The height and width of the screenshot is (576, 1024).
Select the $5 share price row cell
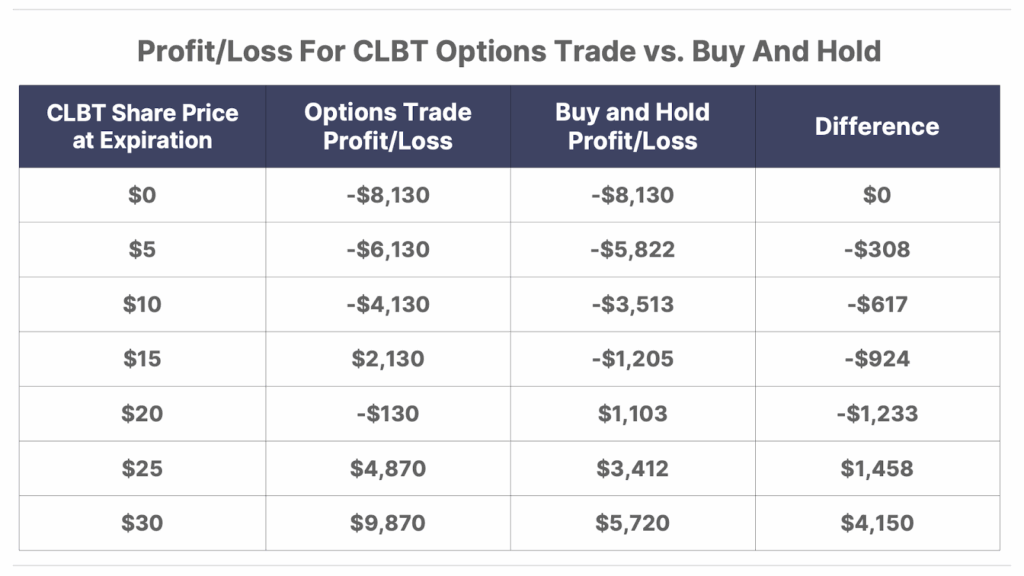click(142, 249)
